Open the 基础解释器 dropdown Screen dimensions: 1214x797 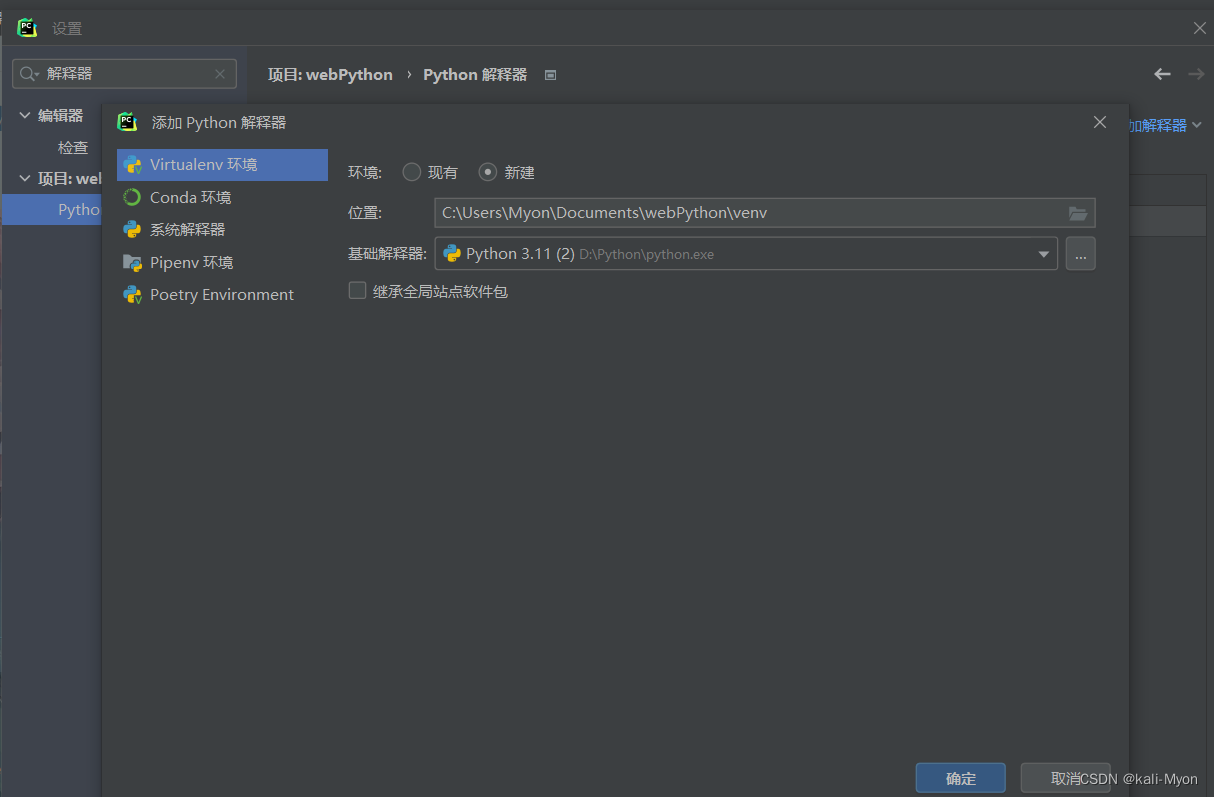point(746,254)
